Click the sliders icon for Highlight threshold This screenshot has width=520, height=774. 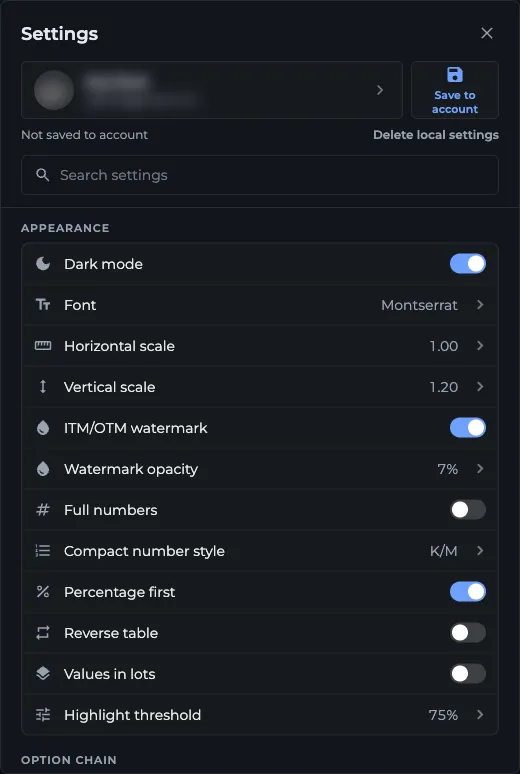(43, 715)
